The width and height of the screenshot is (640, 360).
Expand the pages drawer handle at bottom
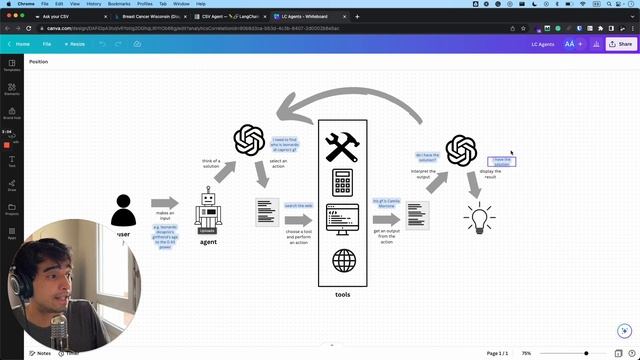tap(332, 345)
